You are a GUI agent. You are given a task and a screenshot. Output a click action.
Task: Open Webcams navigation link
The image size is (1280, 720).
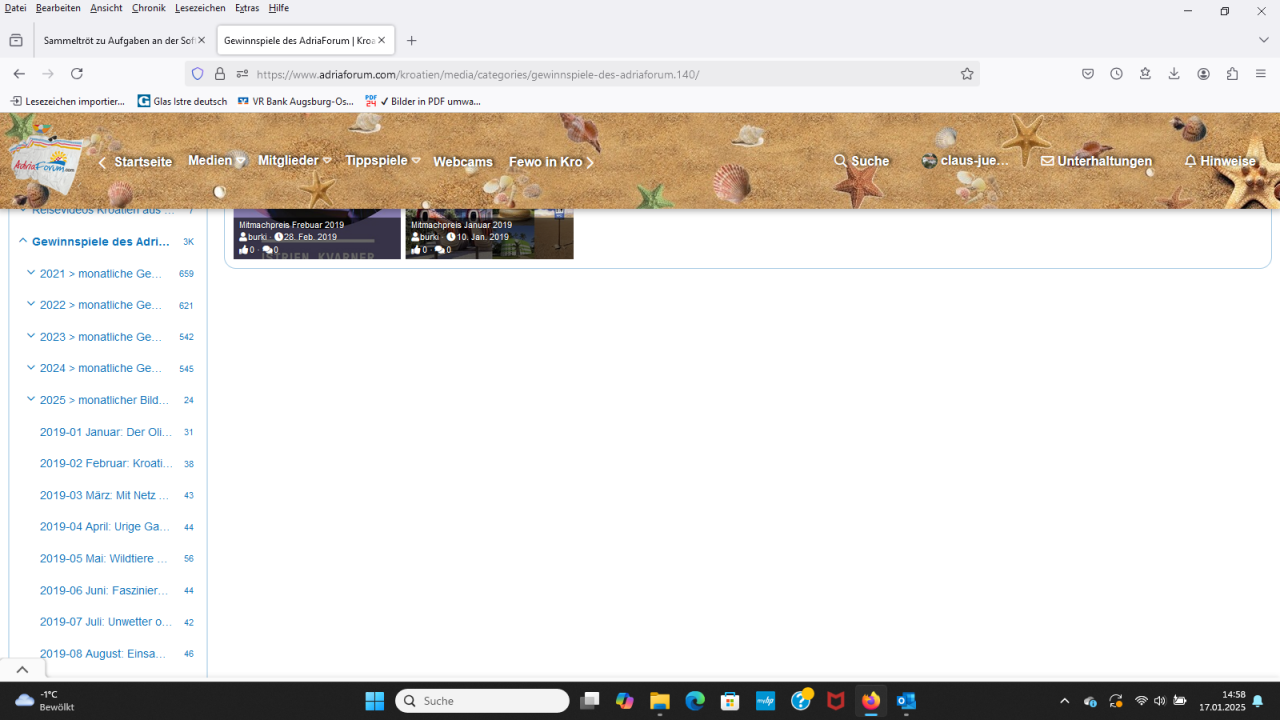pyautogui.click(x=462, y=162)
